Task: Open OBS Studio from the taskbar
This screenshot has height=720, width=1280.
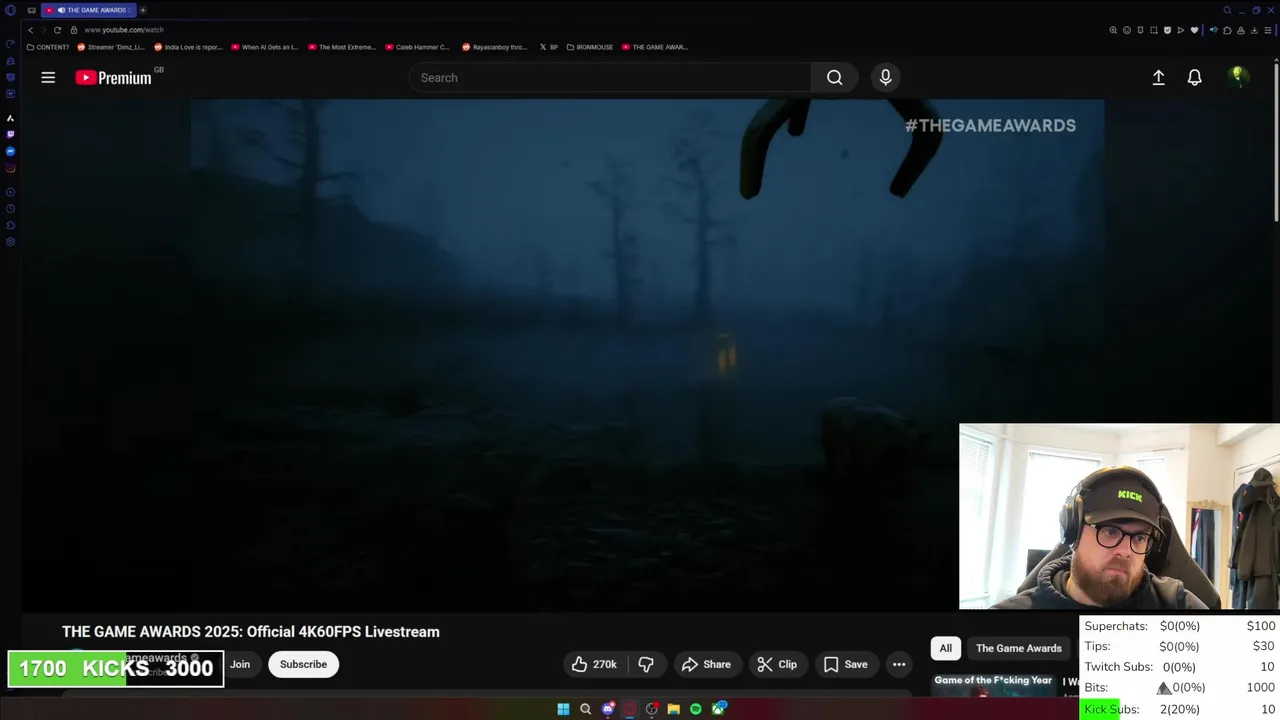Action: 651,709
